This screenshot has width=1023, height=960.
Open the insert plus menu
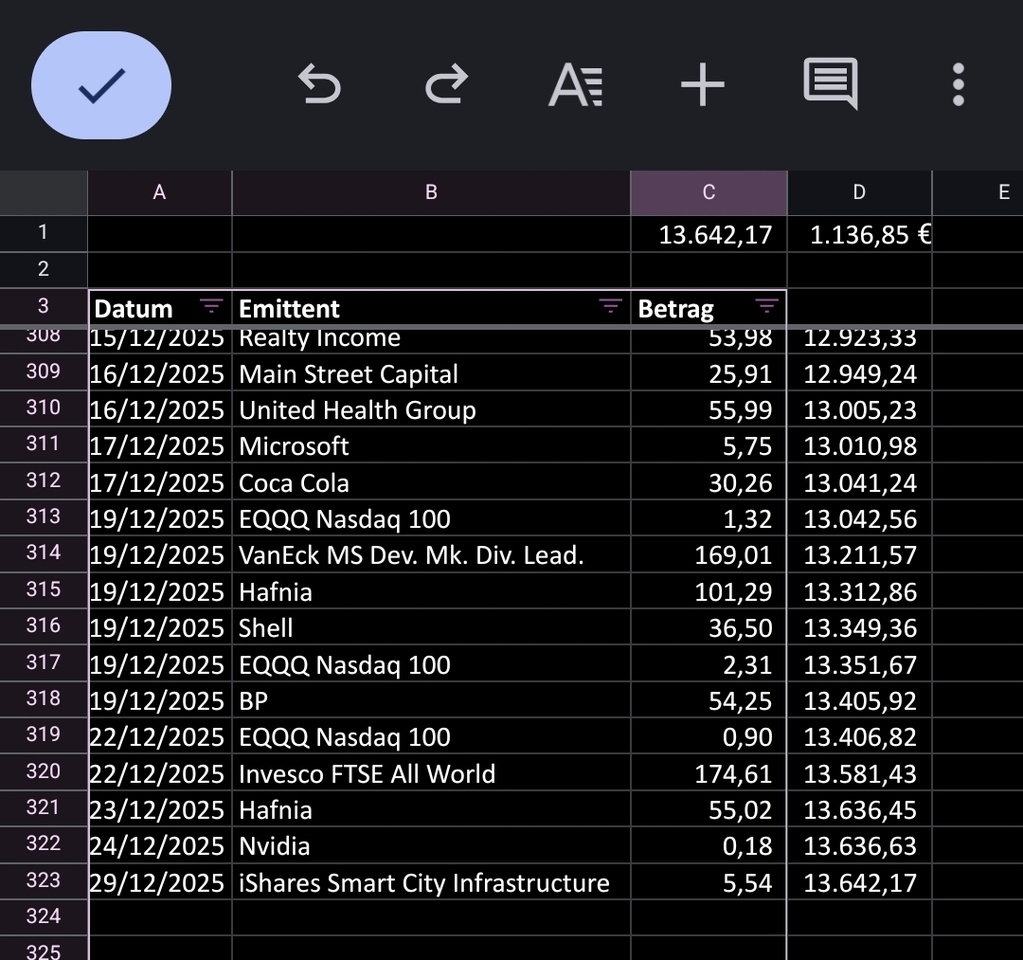(x=702, y=85)
